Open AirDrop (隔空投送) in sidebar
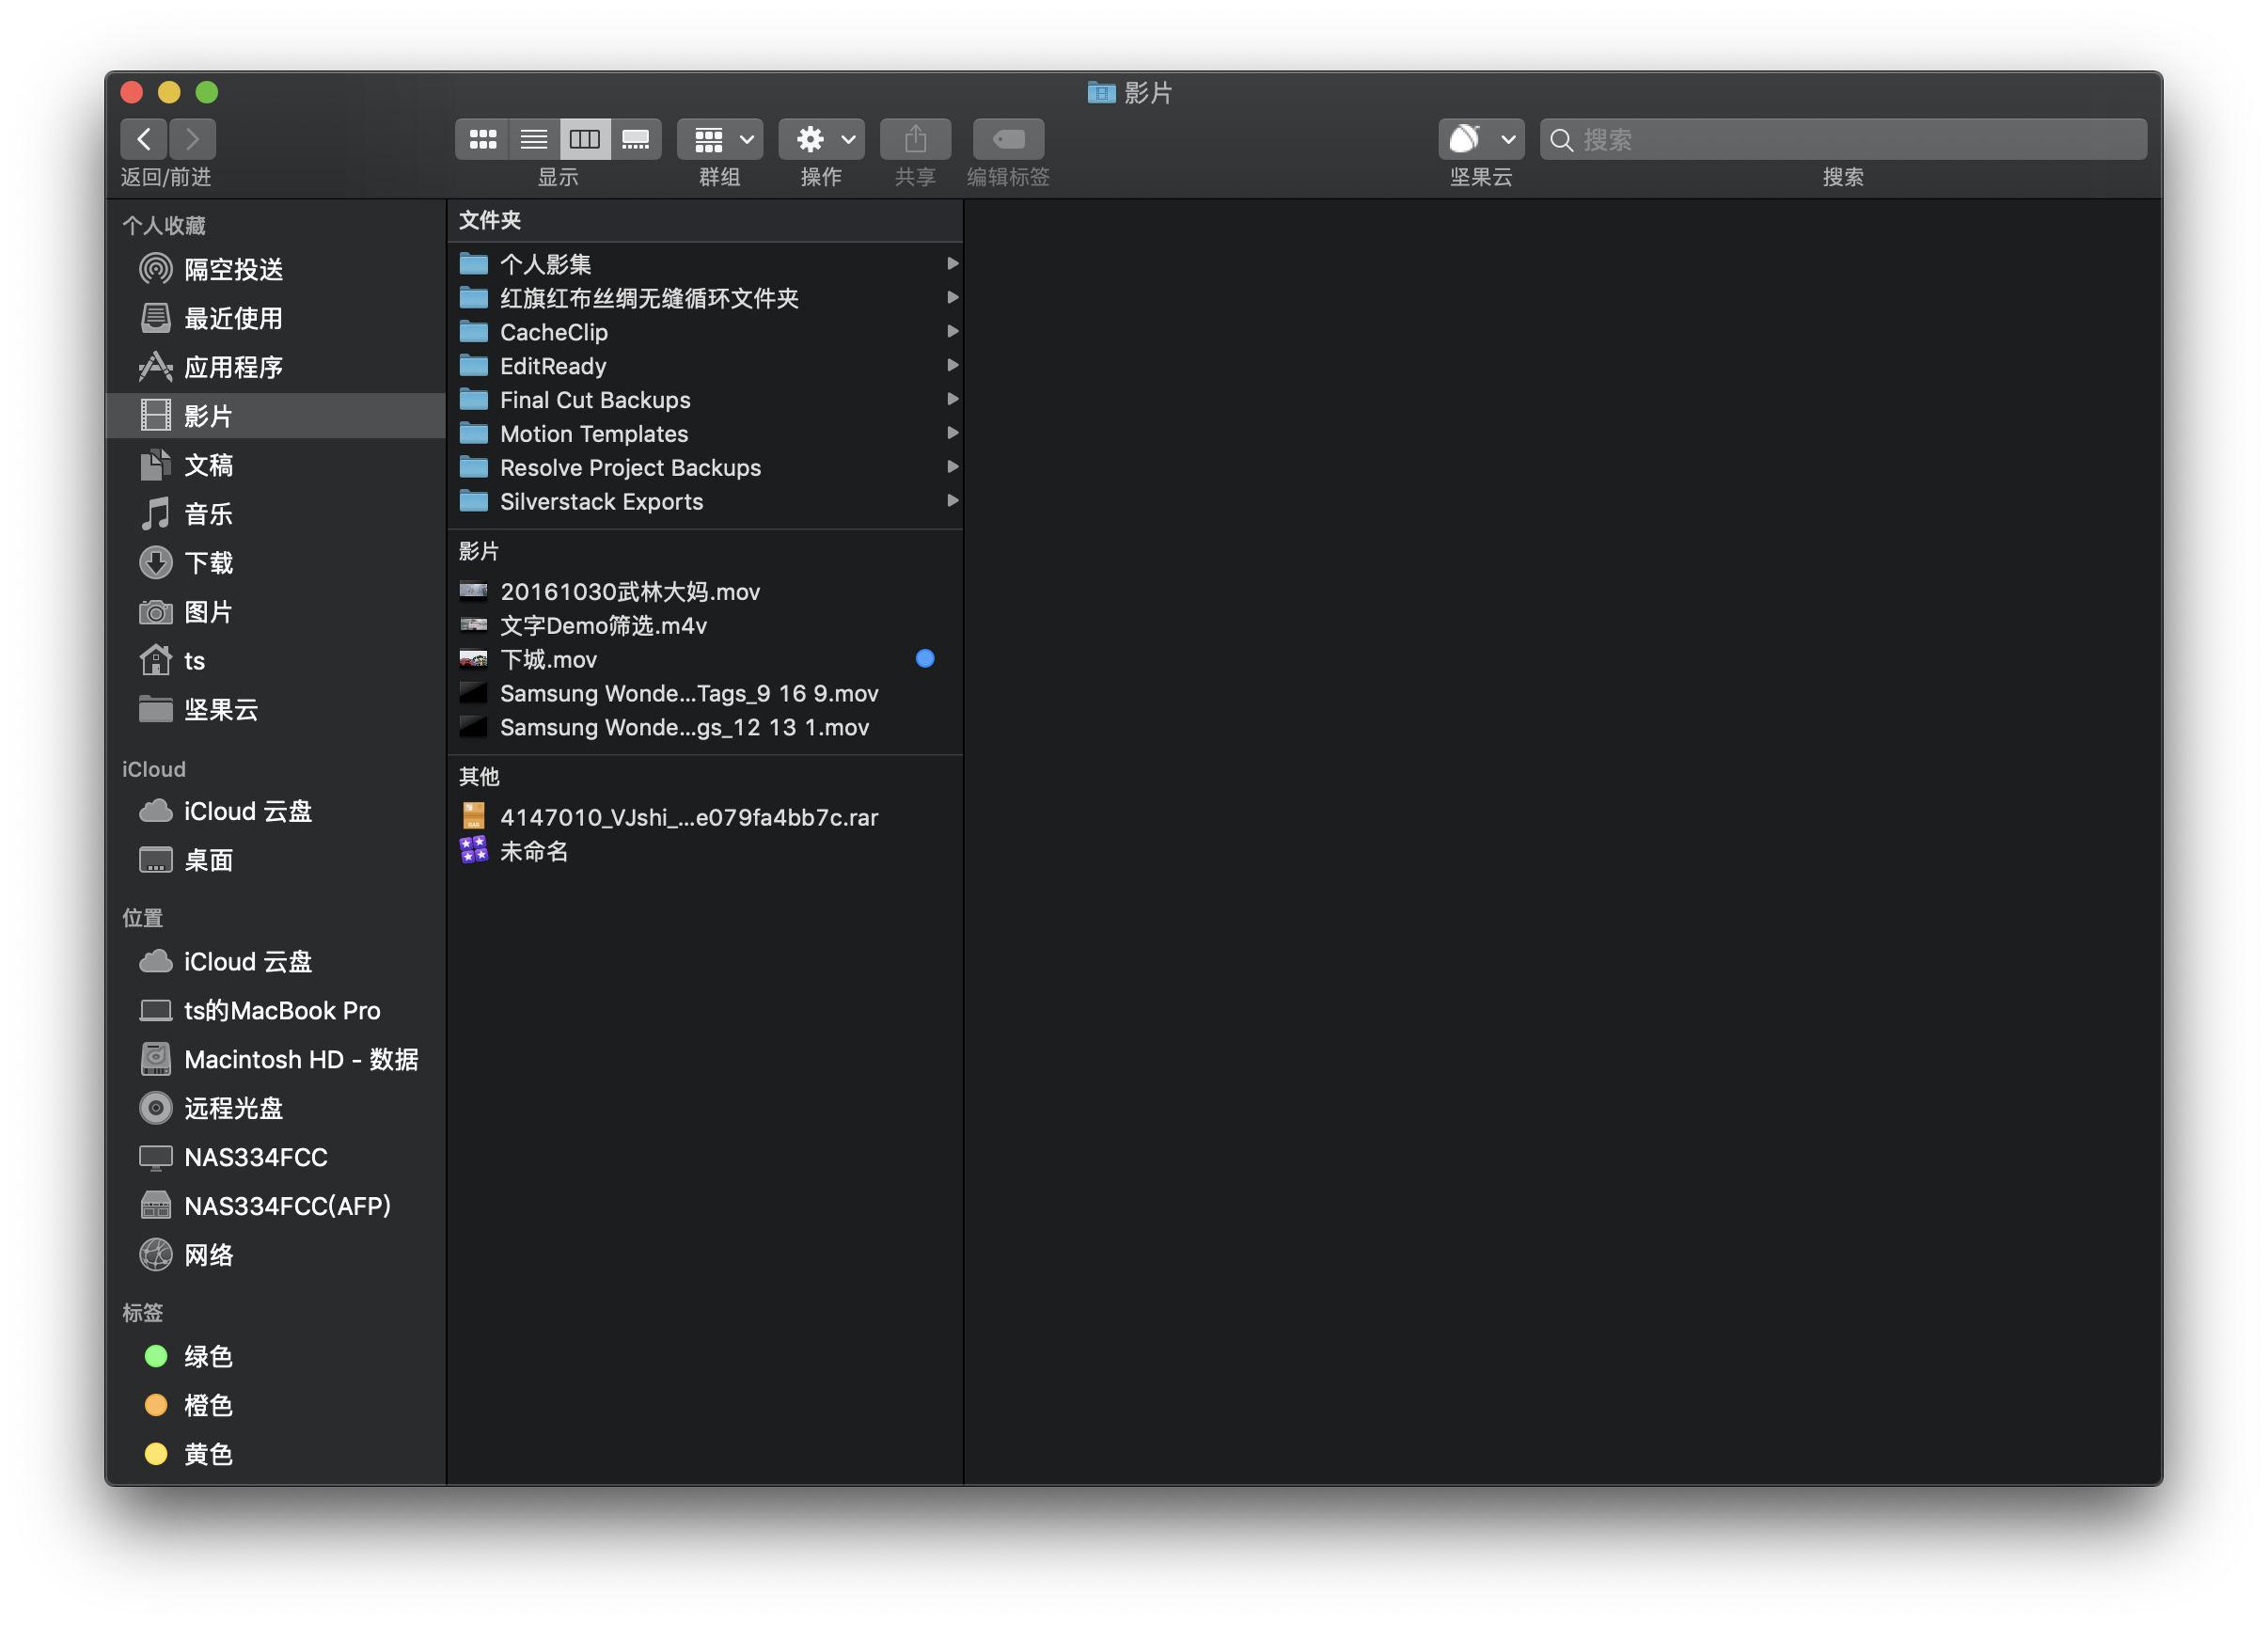Image resolution: width=2268 pixels, height=1625 pixels. 233,269
